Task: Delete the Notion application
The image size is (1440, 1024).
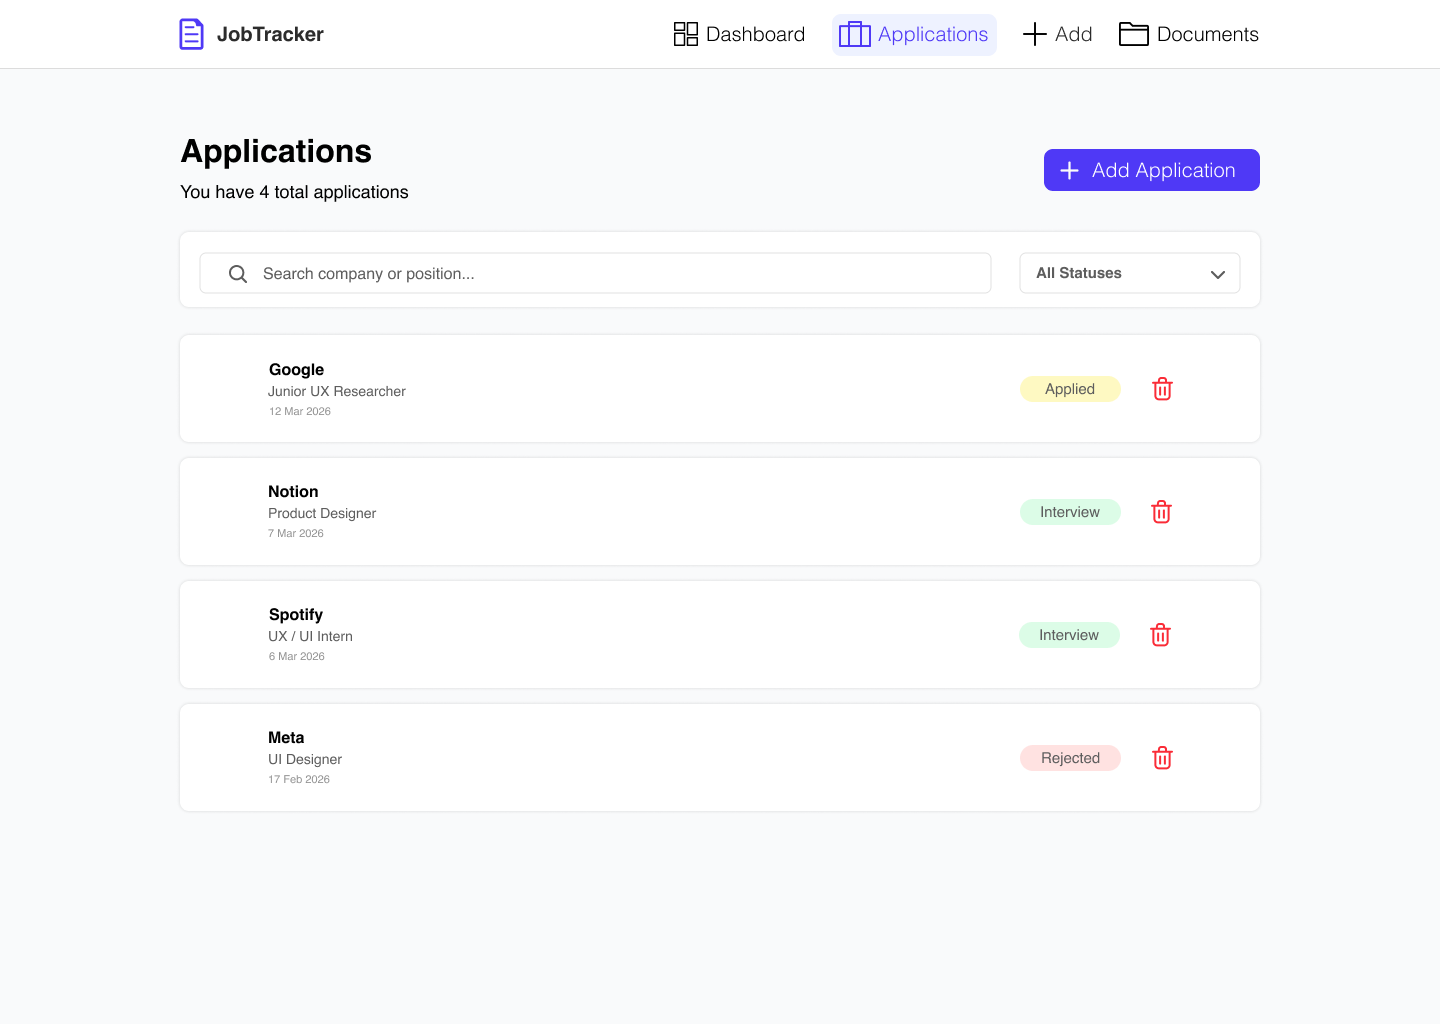Action: [x=1161, y=512]
